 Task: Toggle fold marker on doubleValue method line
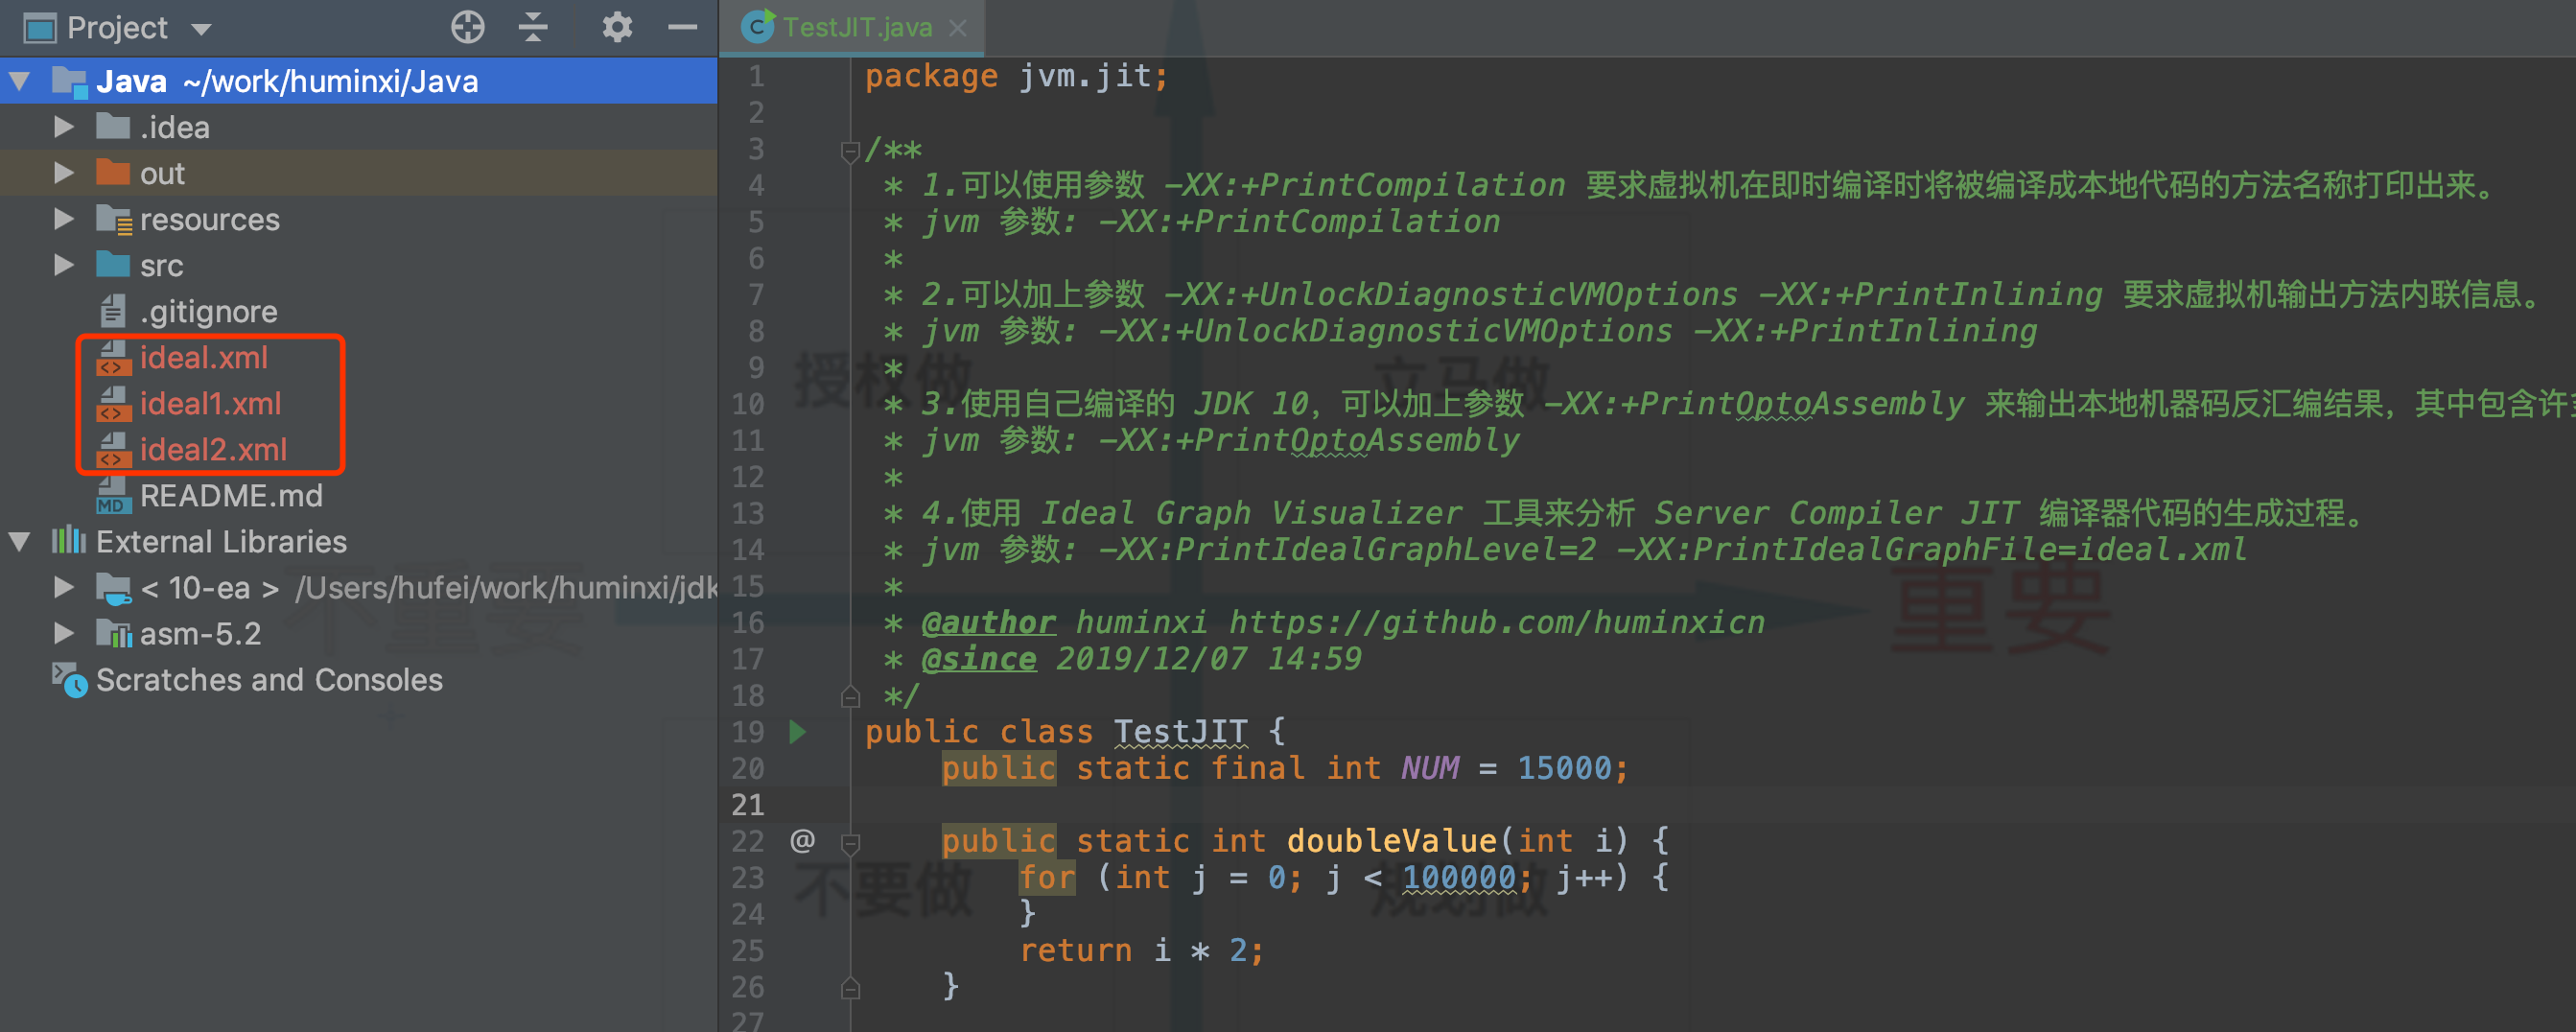[850, 842]
